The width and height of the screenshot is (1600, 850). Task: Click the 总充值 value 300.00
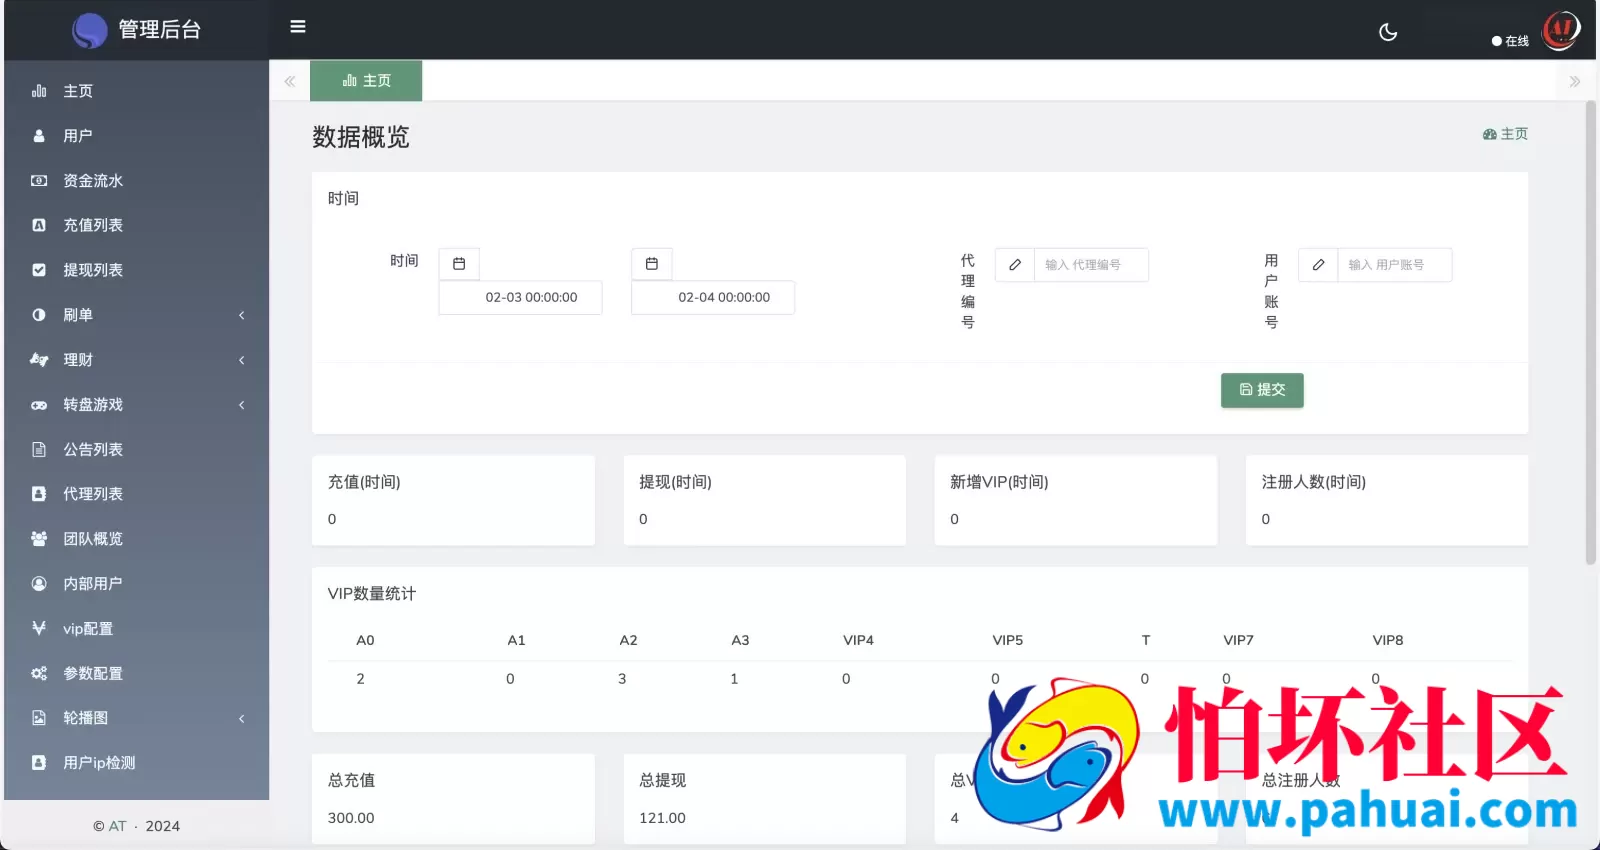click(351, 818)
